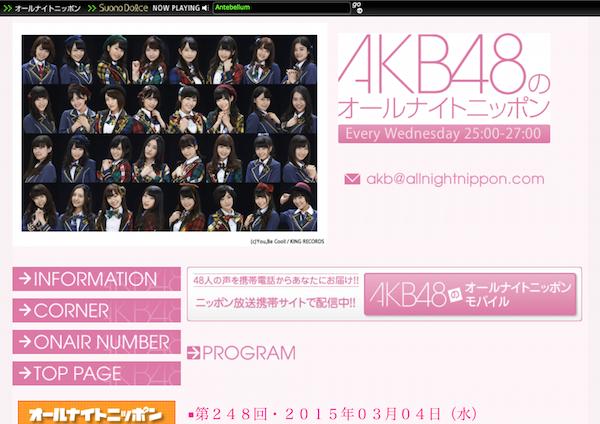
Task: Click the envelope mail icon
Action: point(352,179)
